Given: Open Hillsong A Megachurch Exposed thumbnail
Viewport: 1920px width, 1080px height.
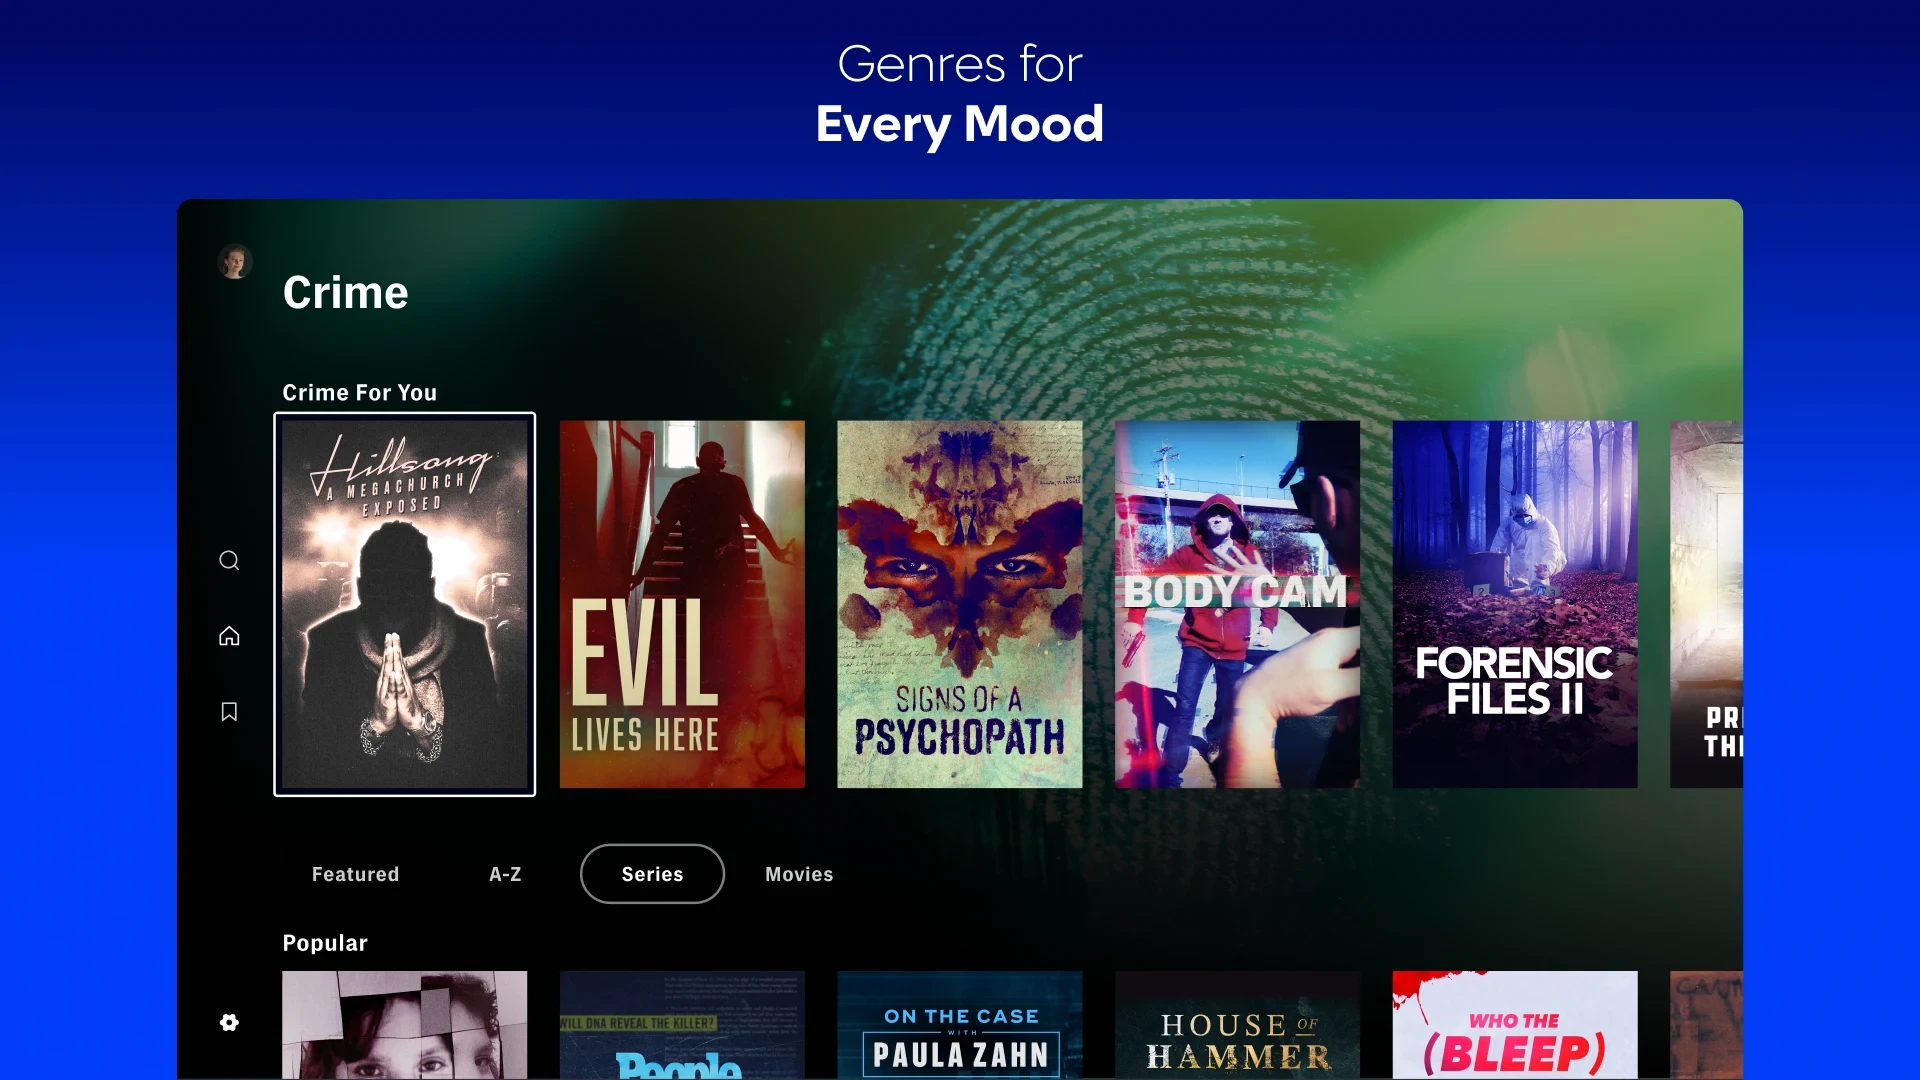Looking at the screenshot, I should [x=405, y=604].
